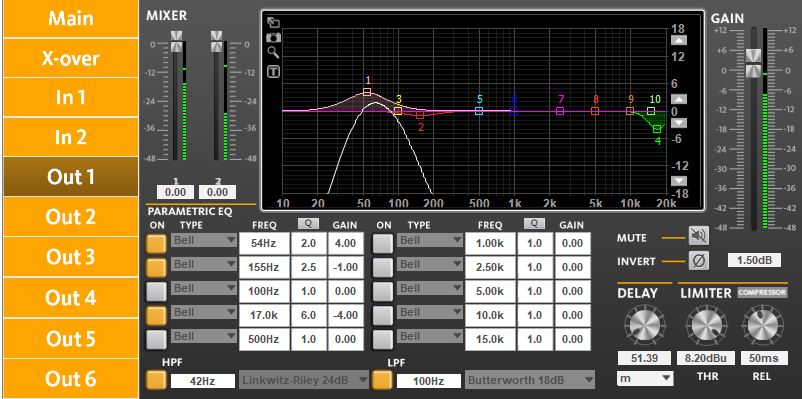Click the GAIN fader handle
This screenshot has height=399, width=802.
click(x=753, y=63)
